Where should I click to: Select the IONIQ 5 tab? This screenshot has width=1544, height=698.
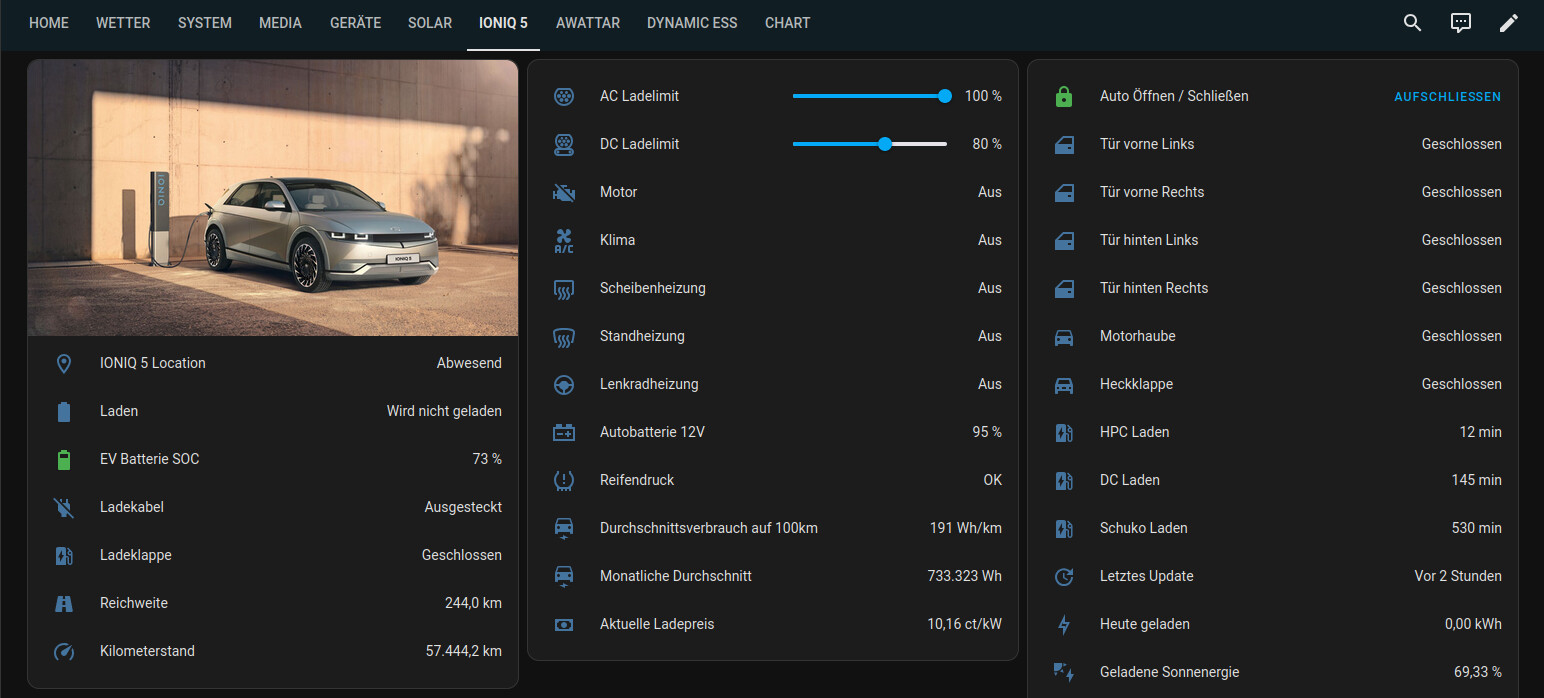pyautogui.click(x=503, y=23)
